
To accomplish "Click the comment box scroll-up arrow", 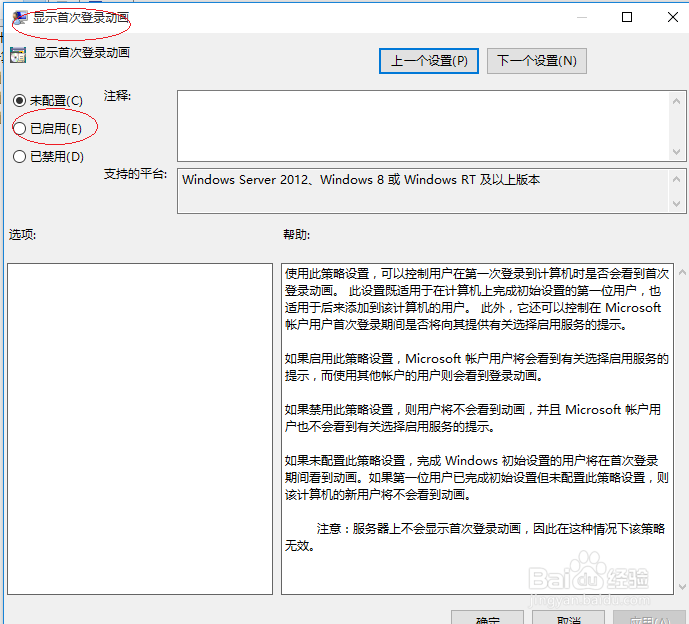I will coord(676,101).
